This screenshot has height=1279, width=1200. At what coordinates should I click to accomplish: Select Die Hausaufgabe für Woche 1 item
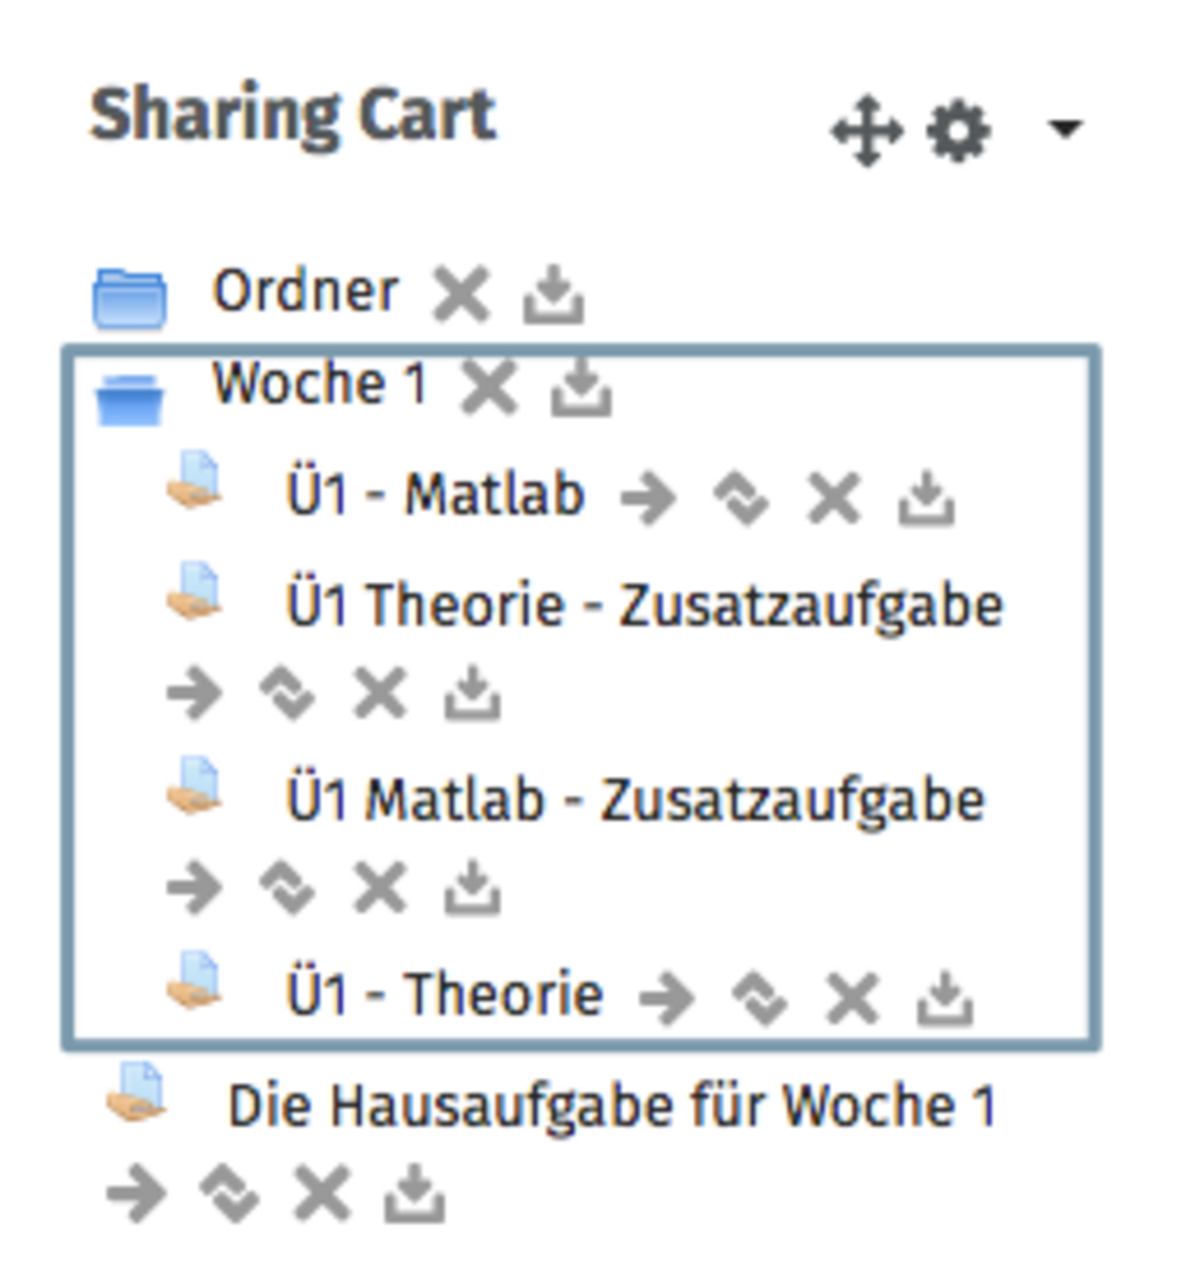612,1107
